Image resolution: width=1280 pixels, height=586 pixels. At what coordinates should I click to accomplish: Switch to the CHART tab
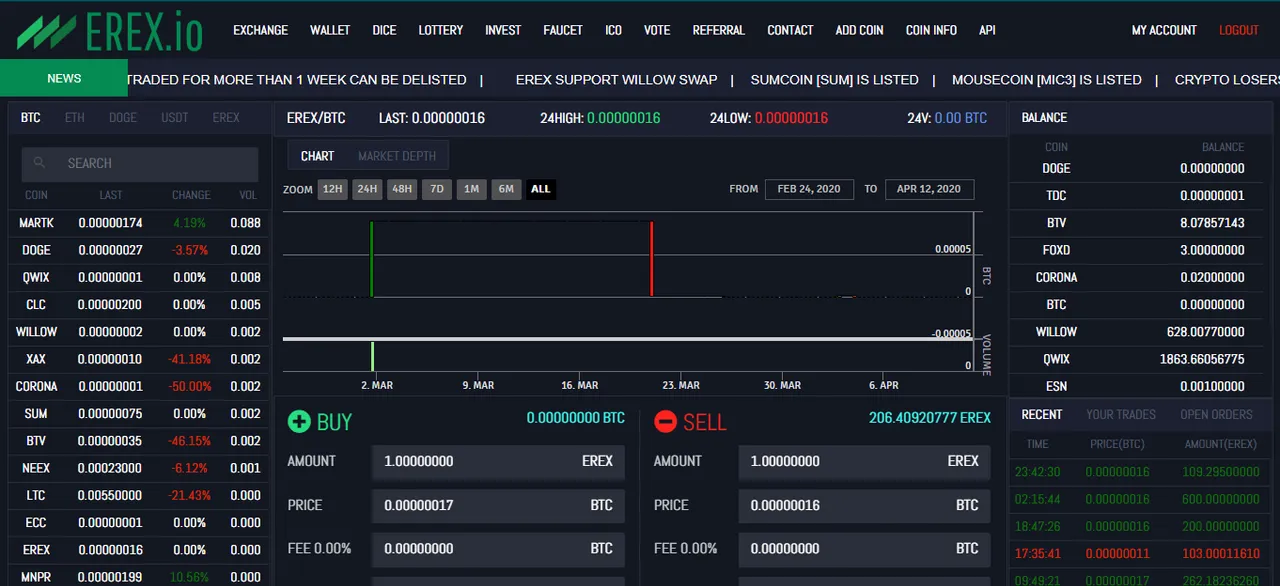click(317, 156)
